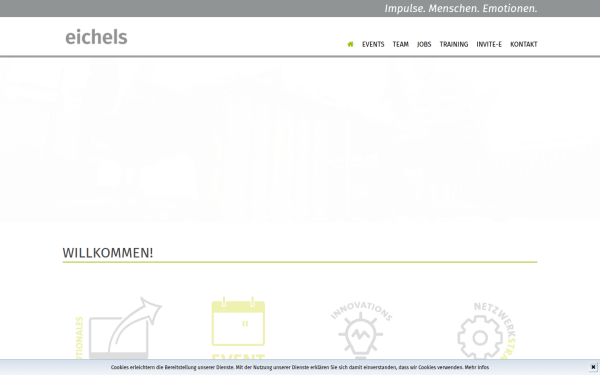This screenshot has height=375, width=600.
Task: Dismiss the cookie notice with the X
Action: 593,367
